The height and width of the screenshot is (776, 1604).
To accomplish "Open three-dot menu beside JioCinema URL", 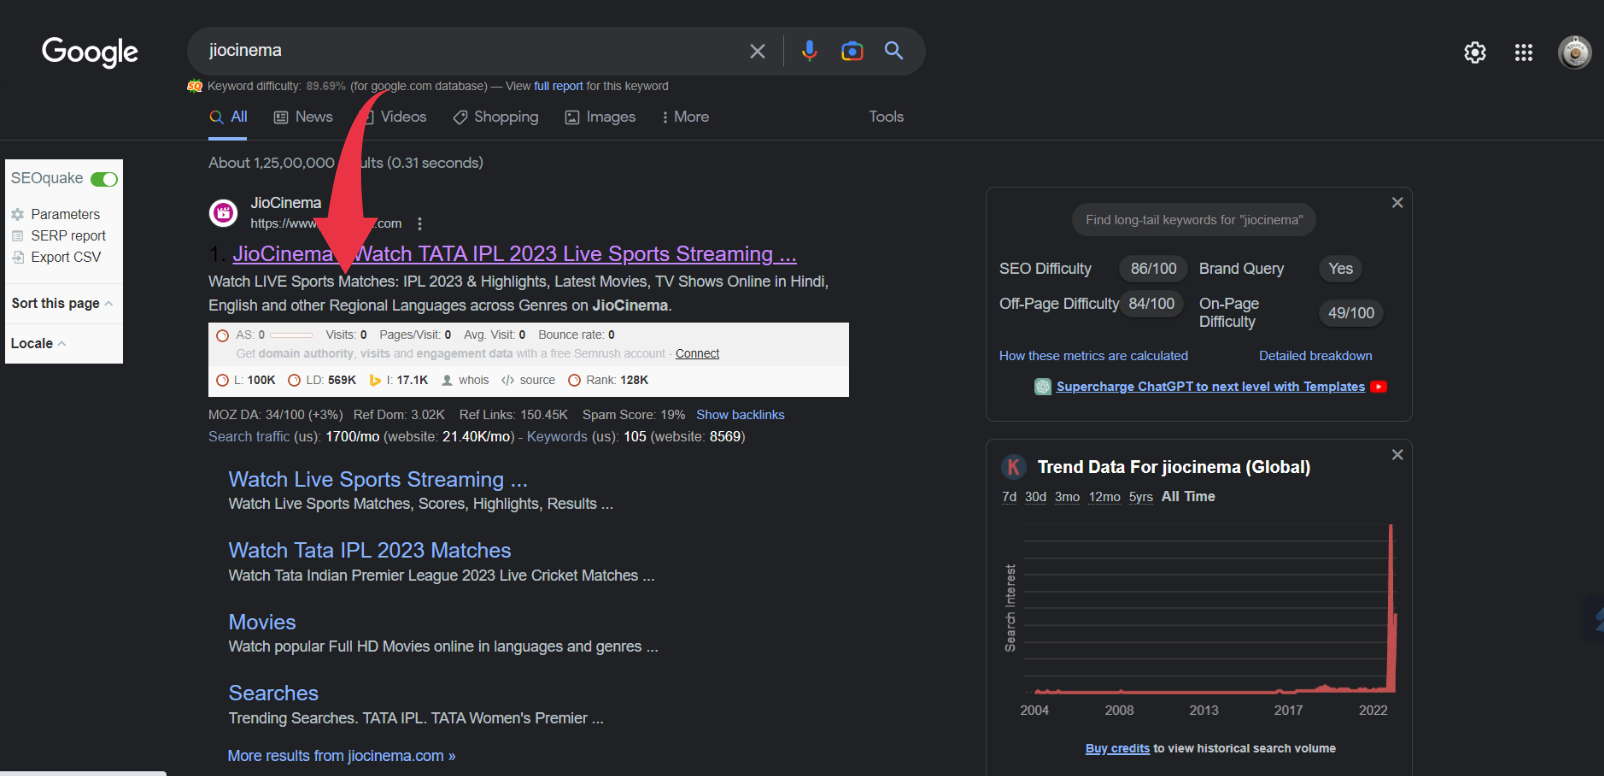I will [420, 224].
